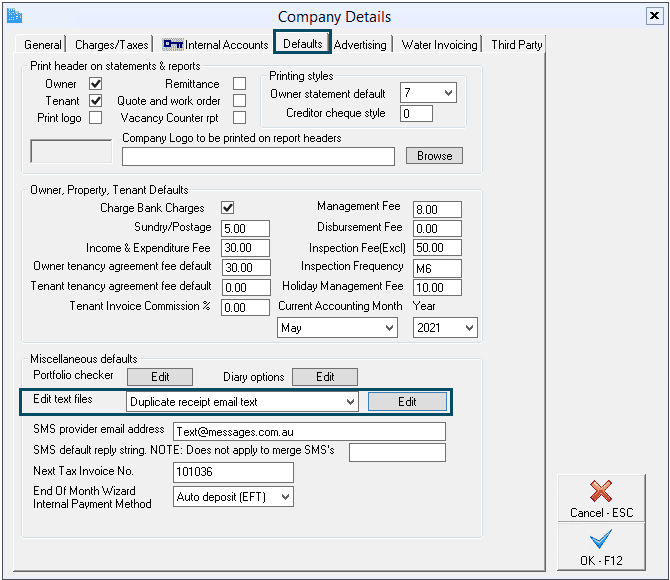Viewport: 670px width, 580px height.
Task: Click the Next Tax Invoice No. field
Action: coord(233,472)
